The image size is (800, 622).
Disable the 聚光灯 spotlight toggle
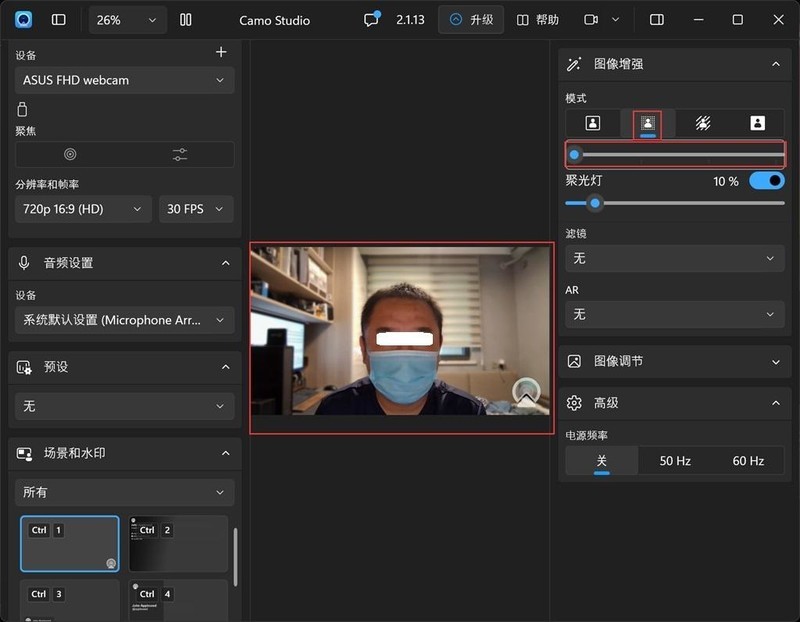pos(766,181)
